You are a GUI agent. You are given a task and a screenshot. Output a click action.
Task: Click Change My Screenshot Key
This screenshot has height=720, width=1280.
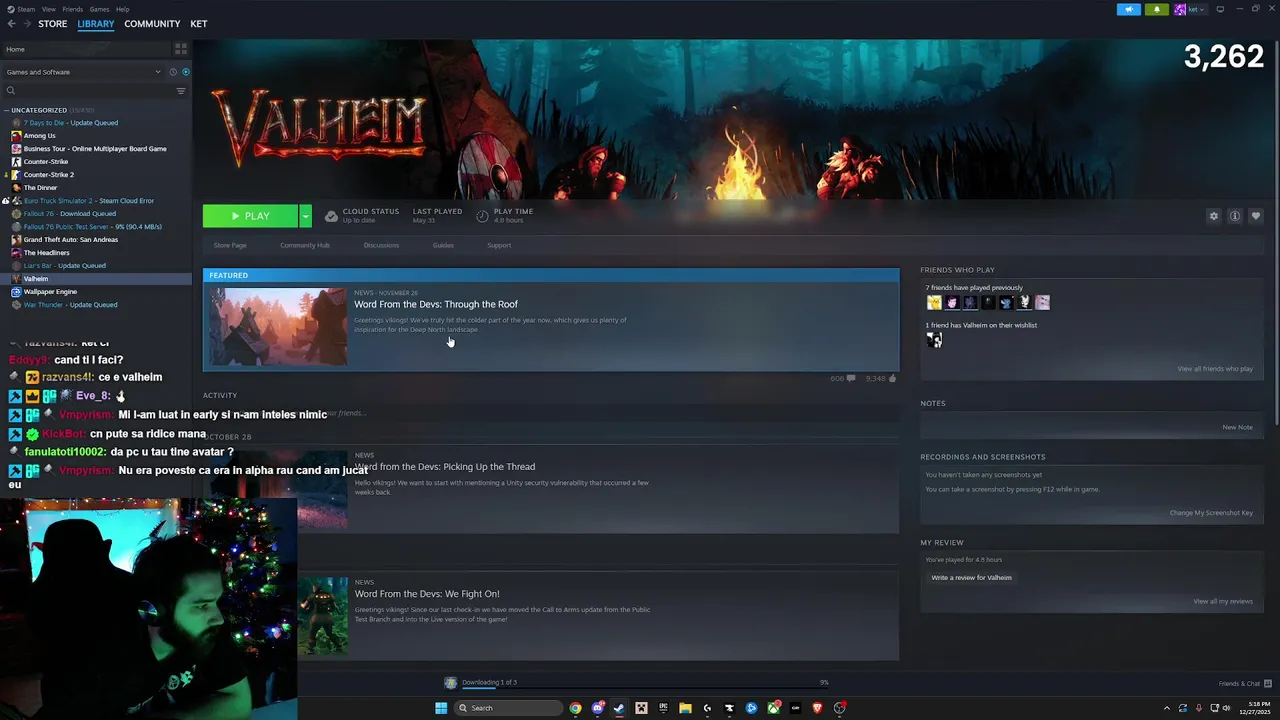1211,513
